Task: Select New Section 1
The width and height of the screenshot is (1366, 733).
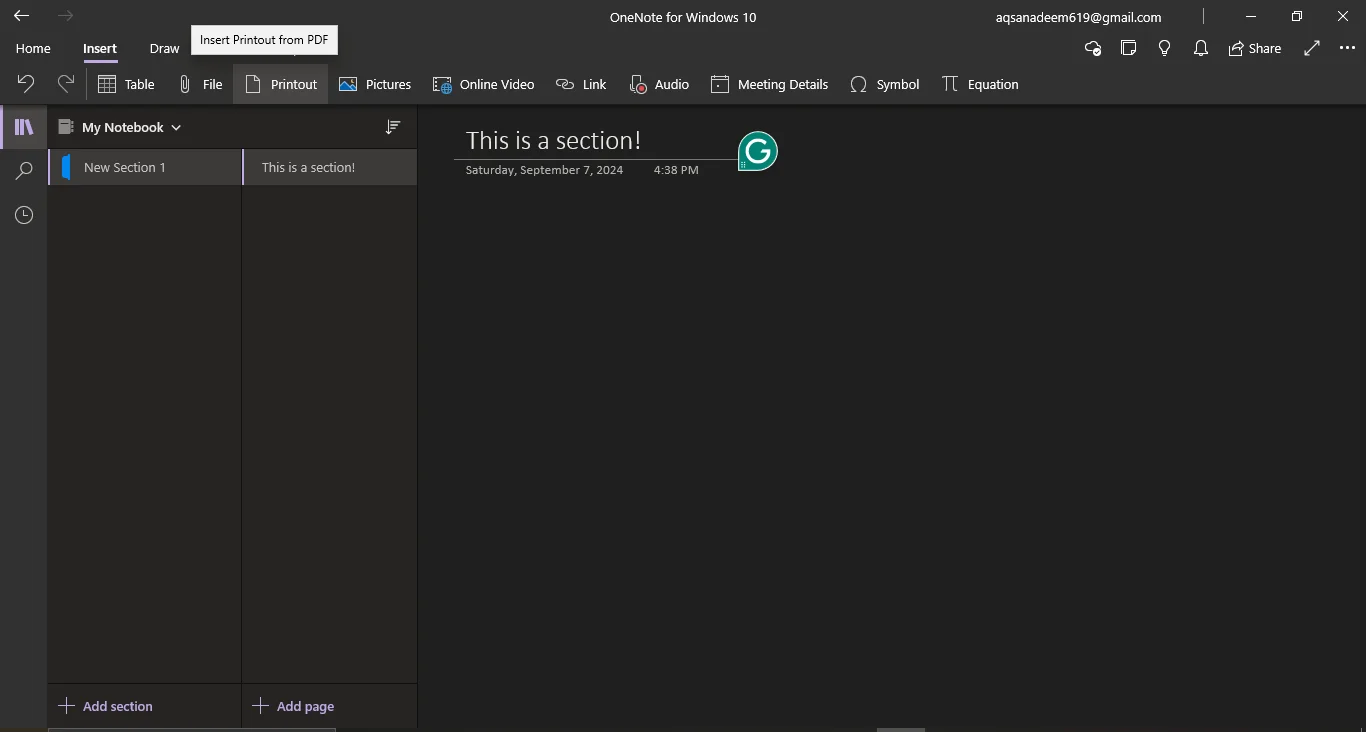Action: click(x=145, y=167)
